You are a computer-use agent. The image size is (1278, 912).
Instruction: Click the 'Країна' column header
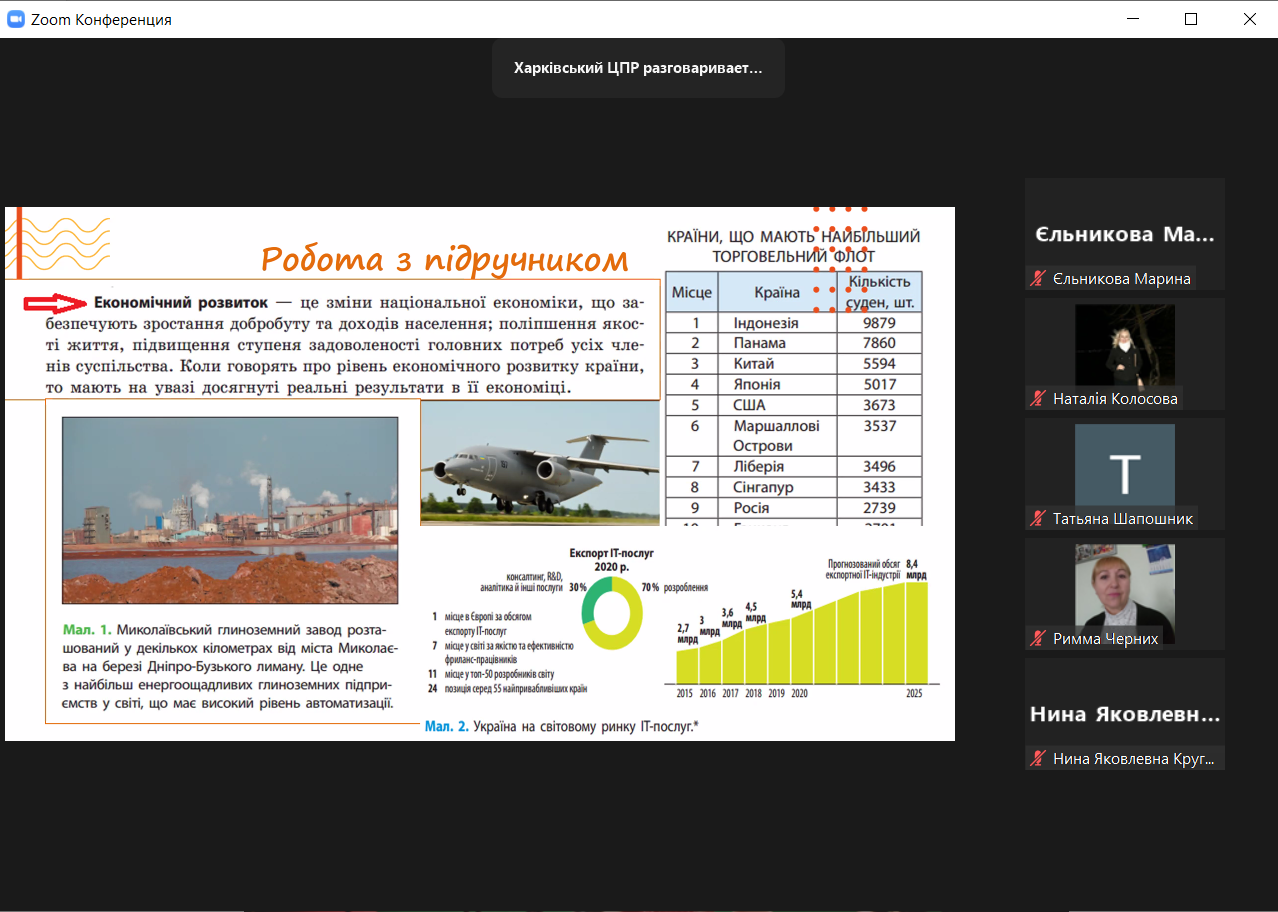click(x=777, y=292)
